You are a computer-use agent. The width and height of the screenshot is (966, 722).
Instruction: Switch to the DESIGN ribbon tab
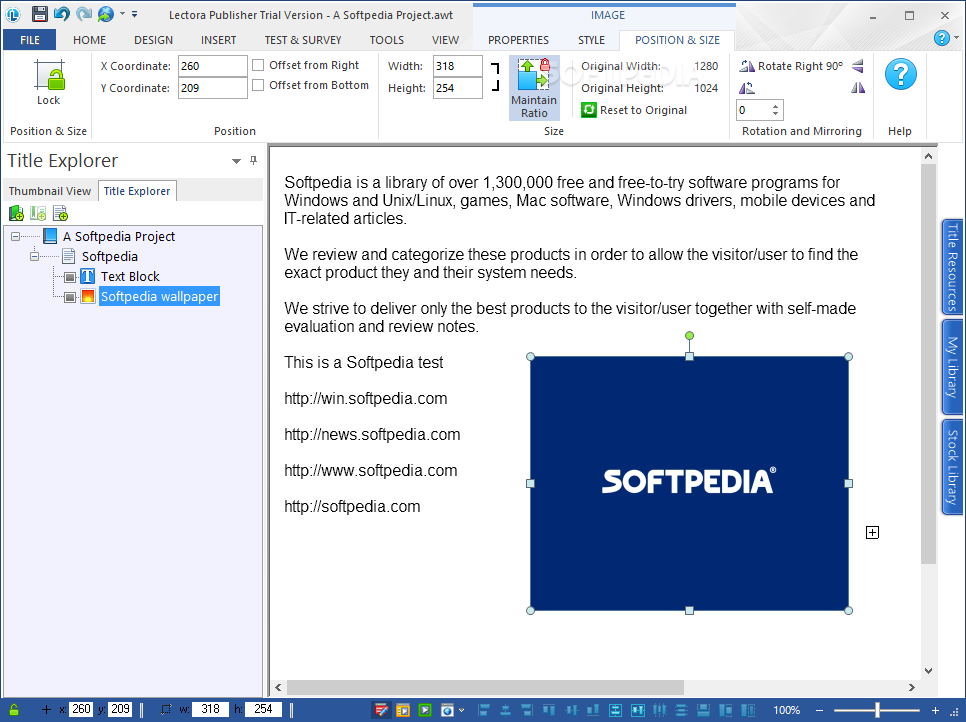(x=153, y=40)
